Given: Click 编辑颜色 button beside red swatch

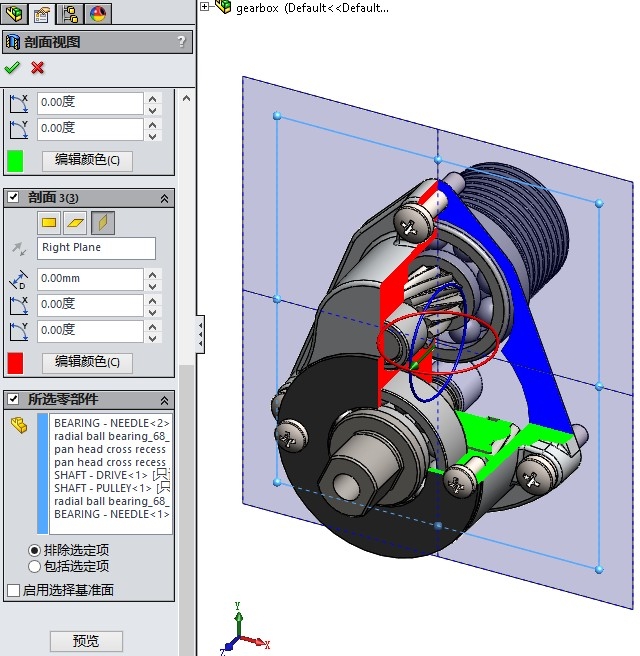Looking at the screenshot, I should tap(87, 362).
